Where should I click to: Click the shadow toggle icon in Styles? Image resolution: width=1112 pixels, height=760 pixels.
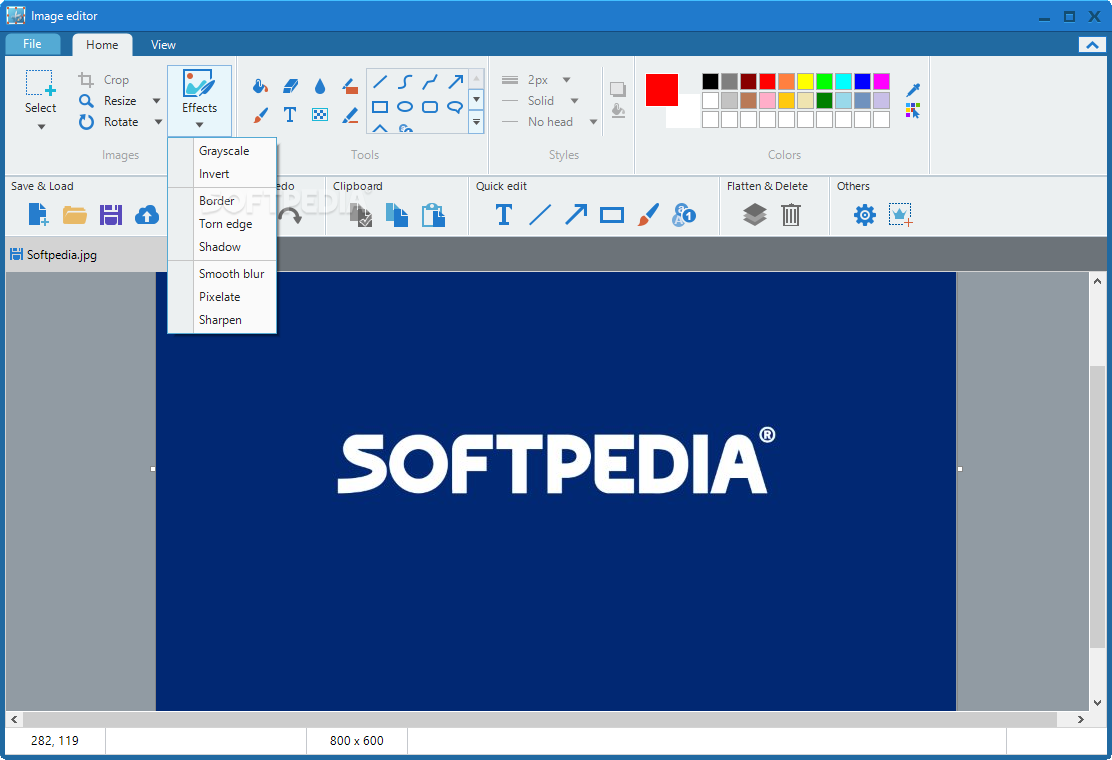click(x=618, y=89)
